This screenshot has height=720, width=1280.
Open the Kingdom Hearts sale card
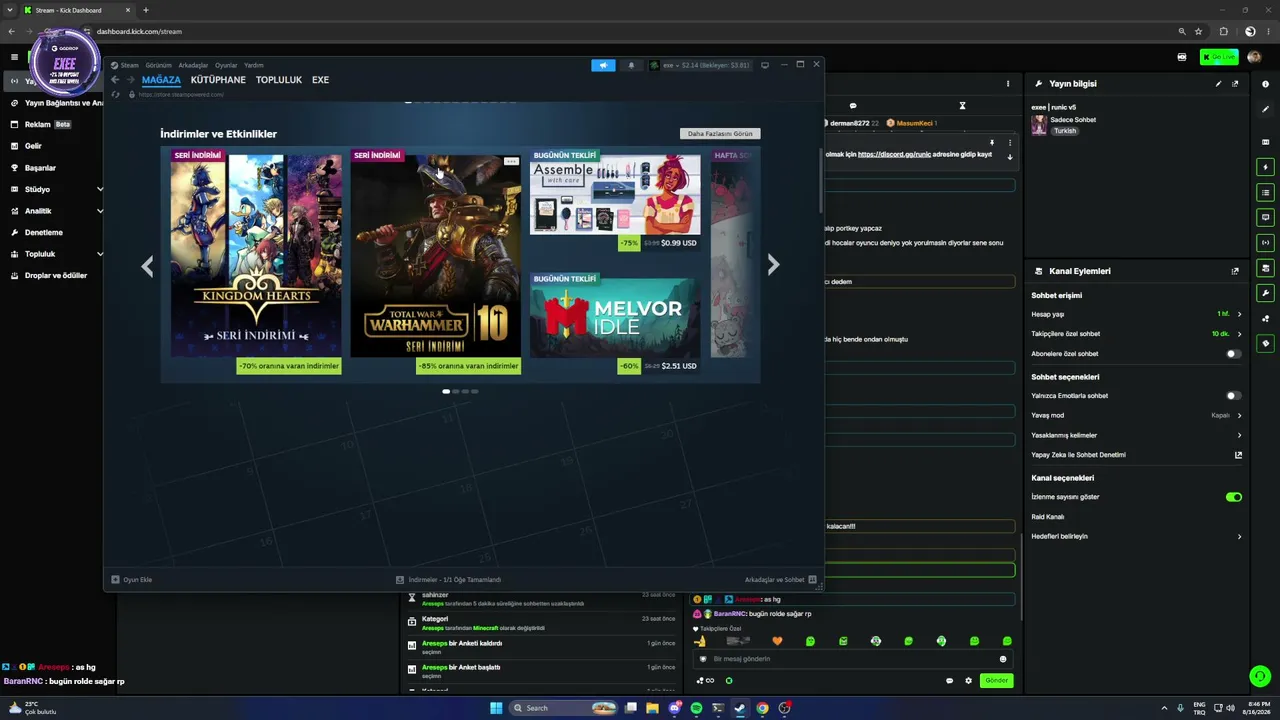click(x=256, y=262)
